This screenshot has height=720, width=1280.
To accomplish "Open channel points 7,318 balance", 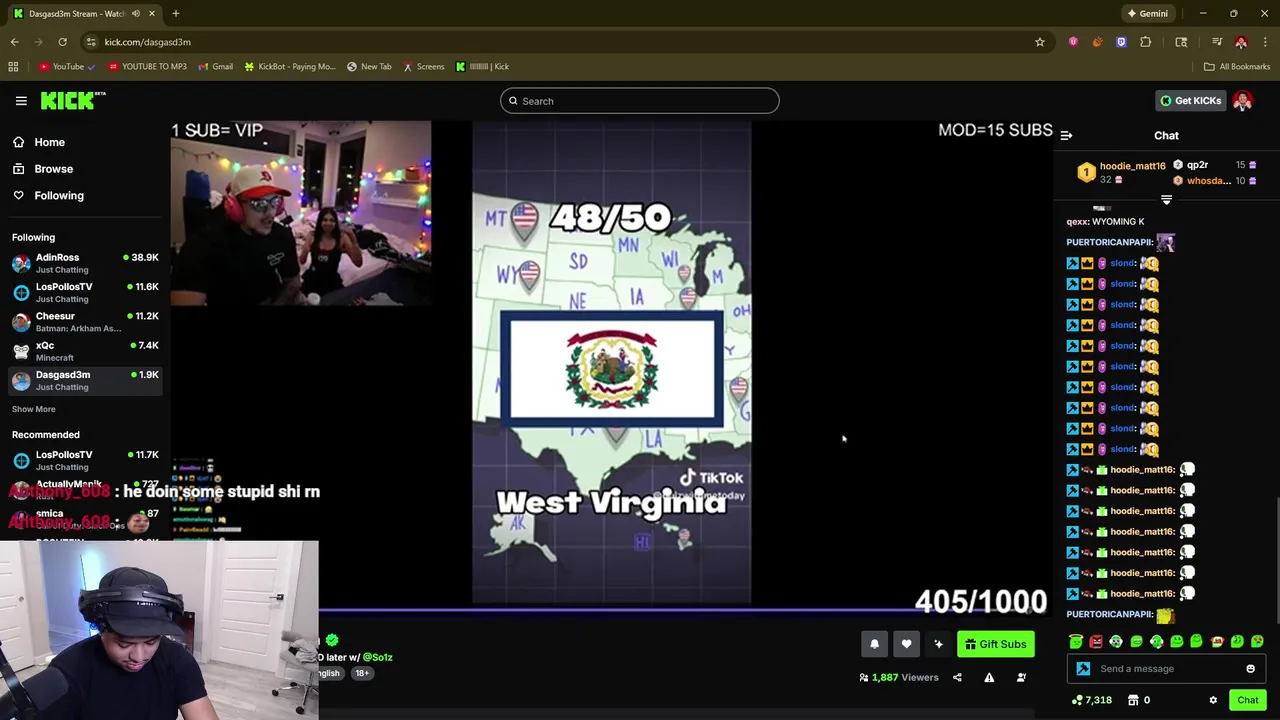I will [x=1091, y=700].
